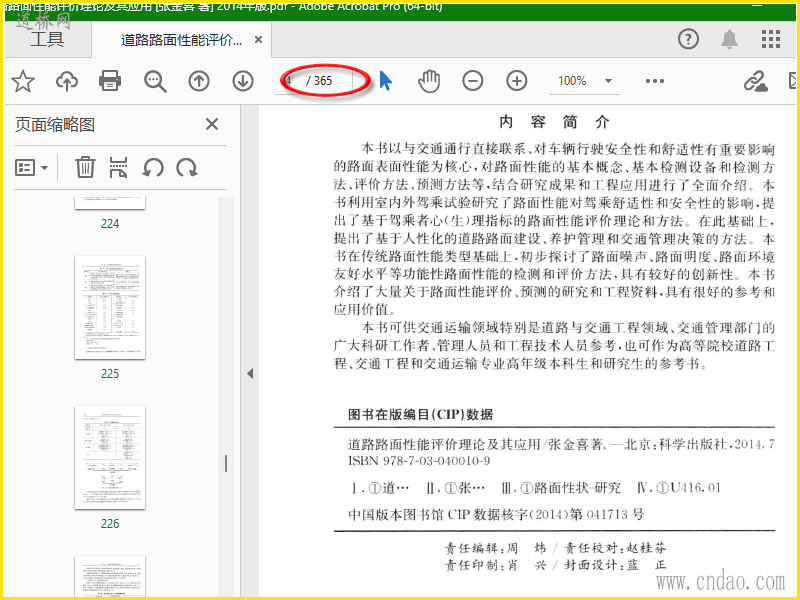Close the 页面缩略图 panel

click(x=212, y=124)
